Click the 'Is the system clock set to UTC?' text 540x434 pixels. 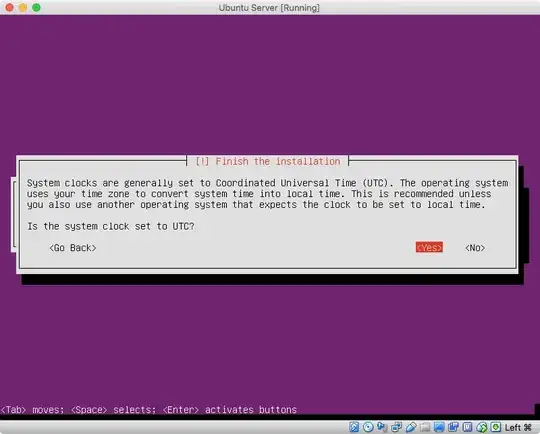[x=111, y=226]
